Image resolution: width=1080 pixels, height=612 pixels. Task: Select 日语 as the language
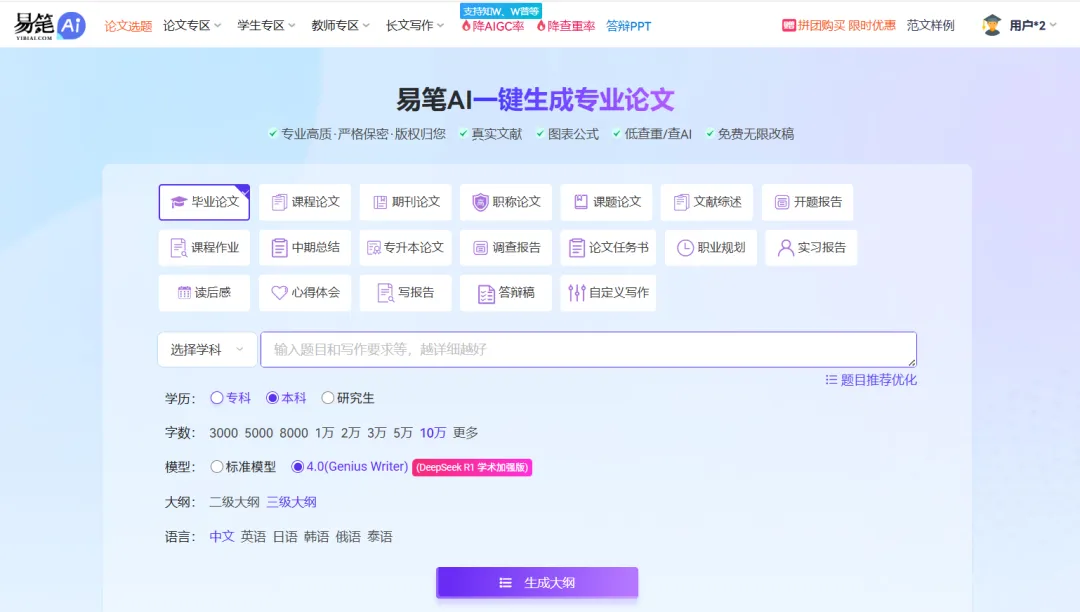pyautogui.click(x=285, y=536)
